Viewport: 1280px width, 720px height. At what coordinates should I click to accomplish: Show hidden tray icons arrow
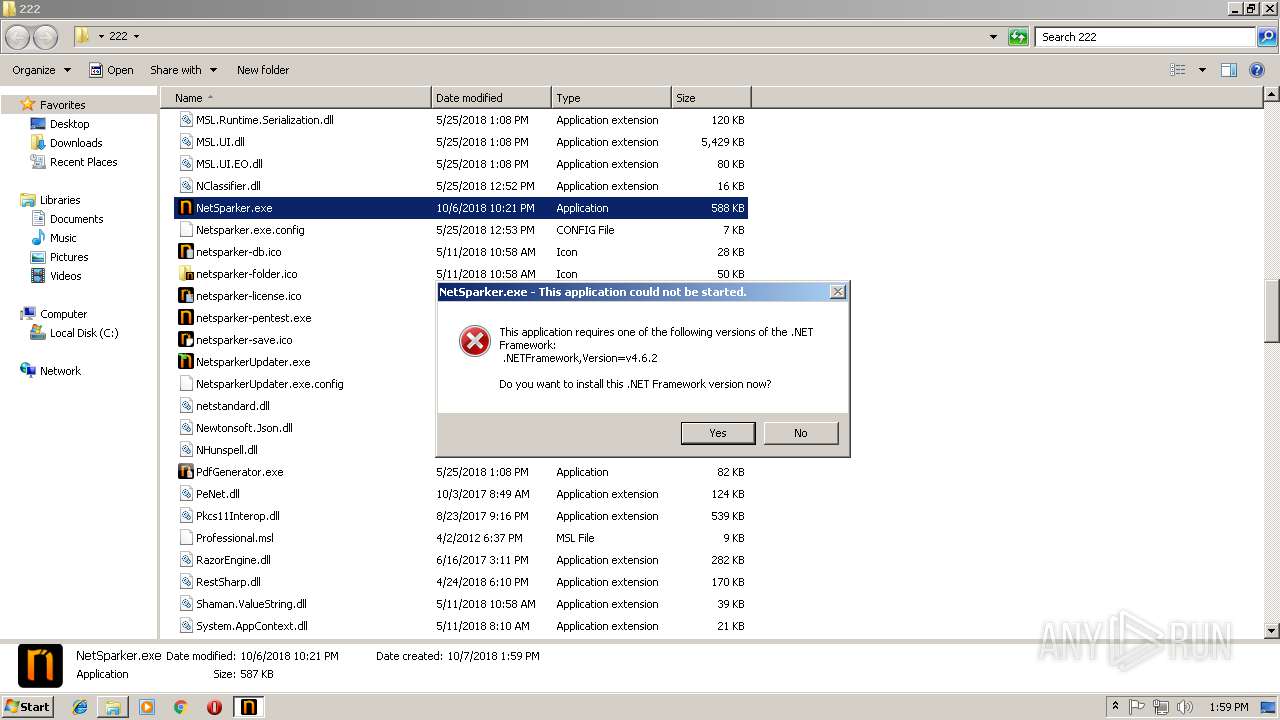coord(1116,707)
